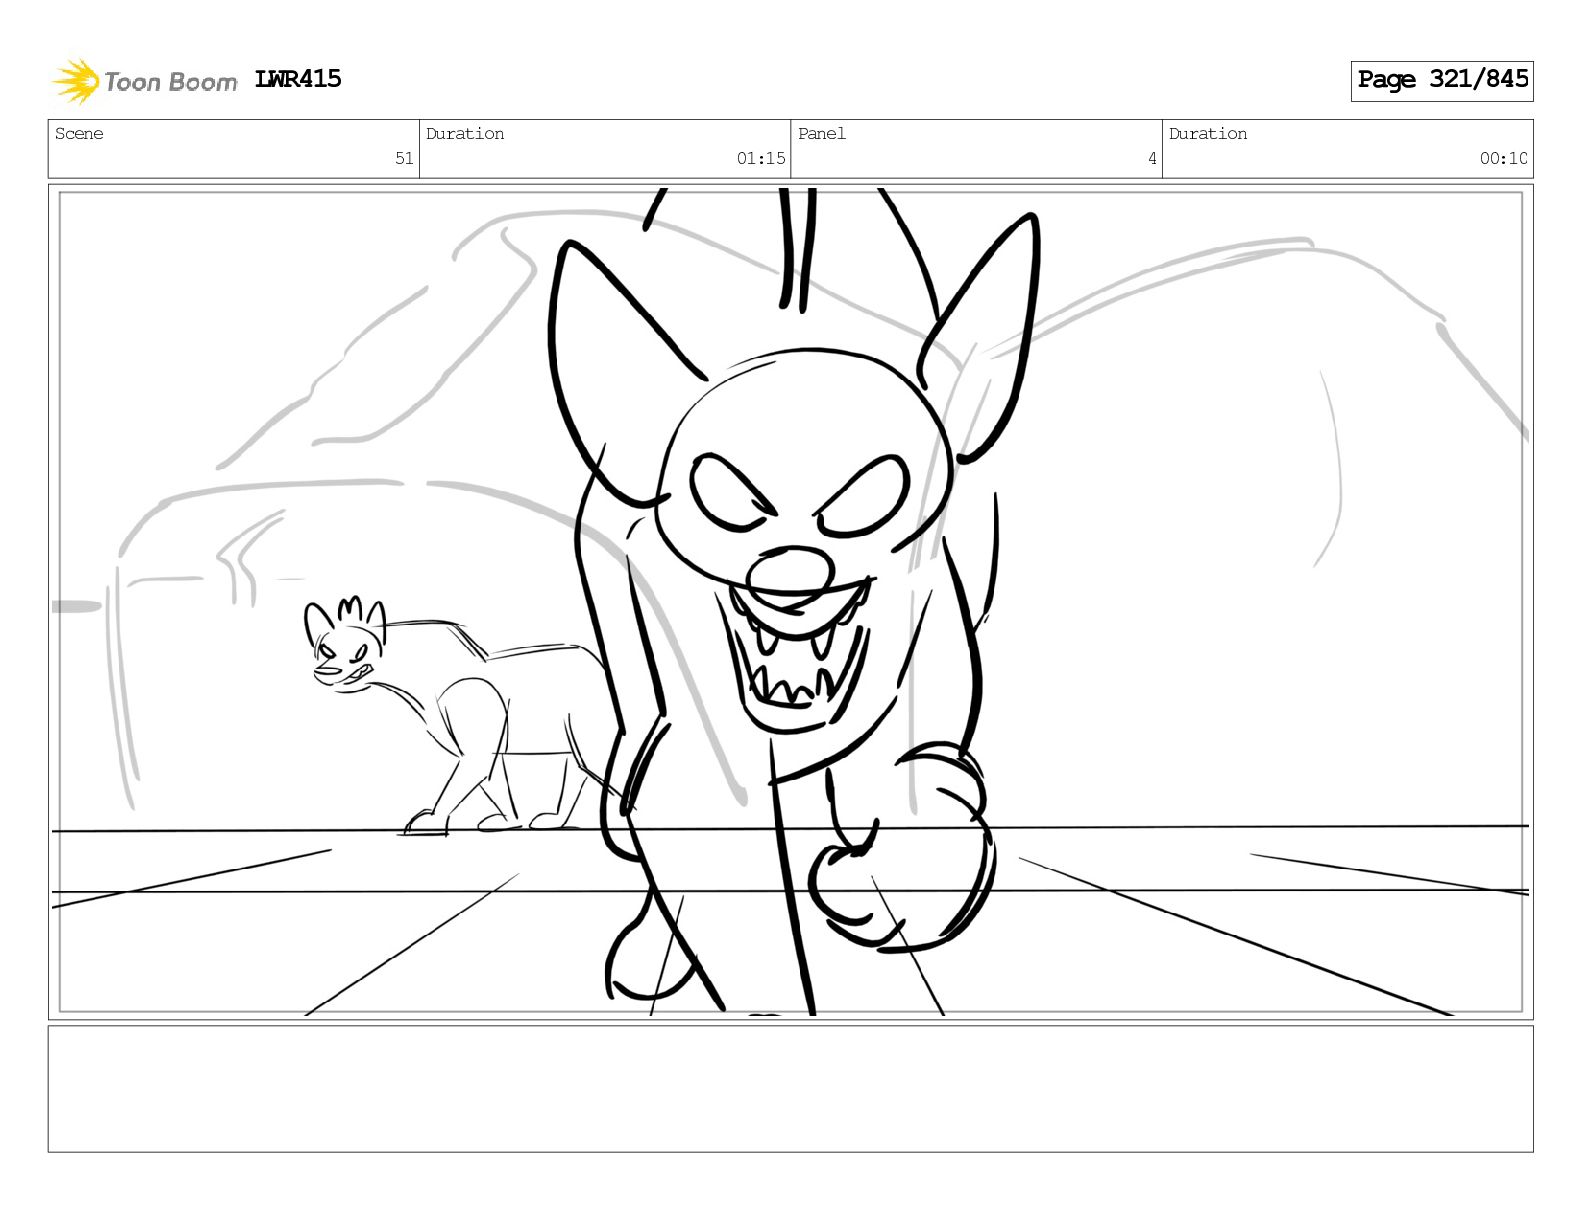Select the panel number 4 value

[x=1152, y=158]
